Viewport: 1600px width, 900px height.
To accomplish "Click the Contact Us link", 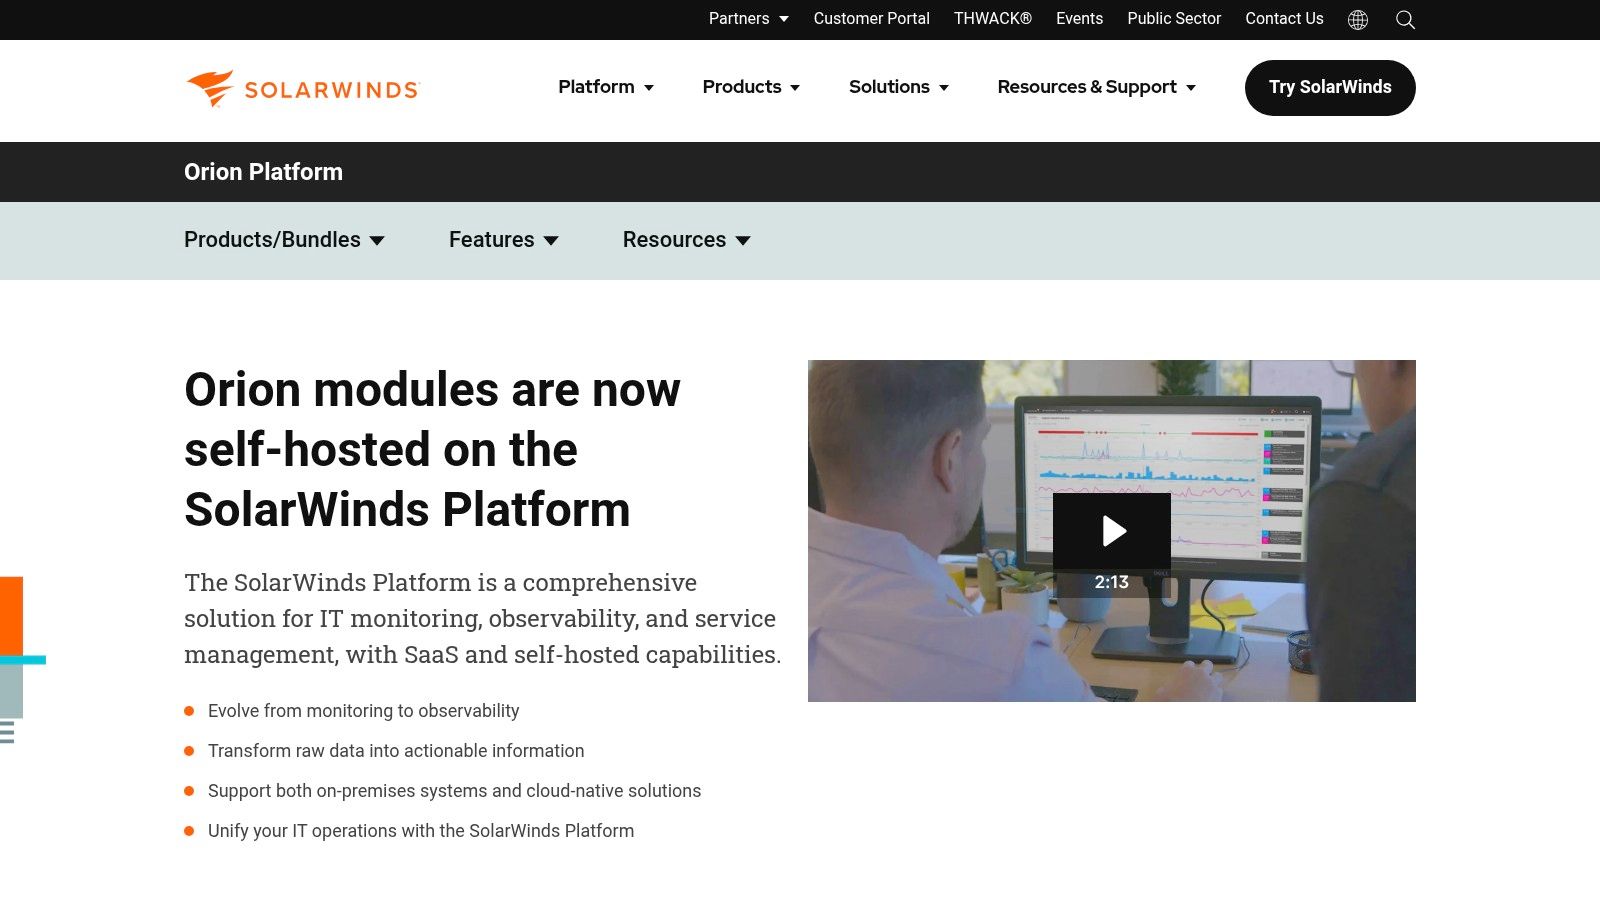I will [x=1283, y=18].
